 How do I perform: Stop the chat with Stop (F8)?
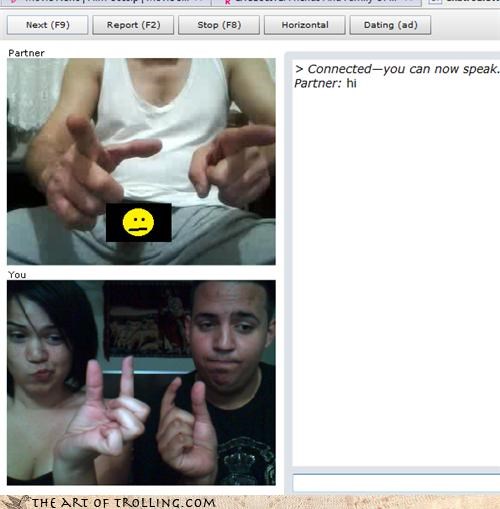coord(219,25)
